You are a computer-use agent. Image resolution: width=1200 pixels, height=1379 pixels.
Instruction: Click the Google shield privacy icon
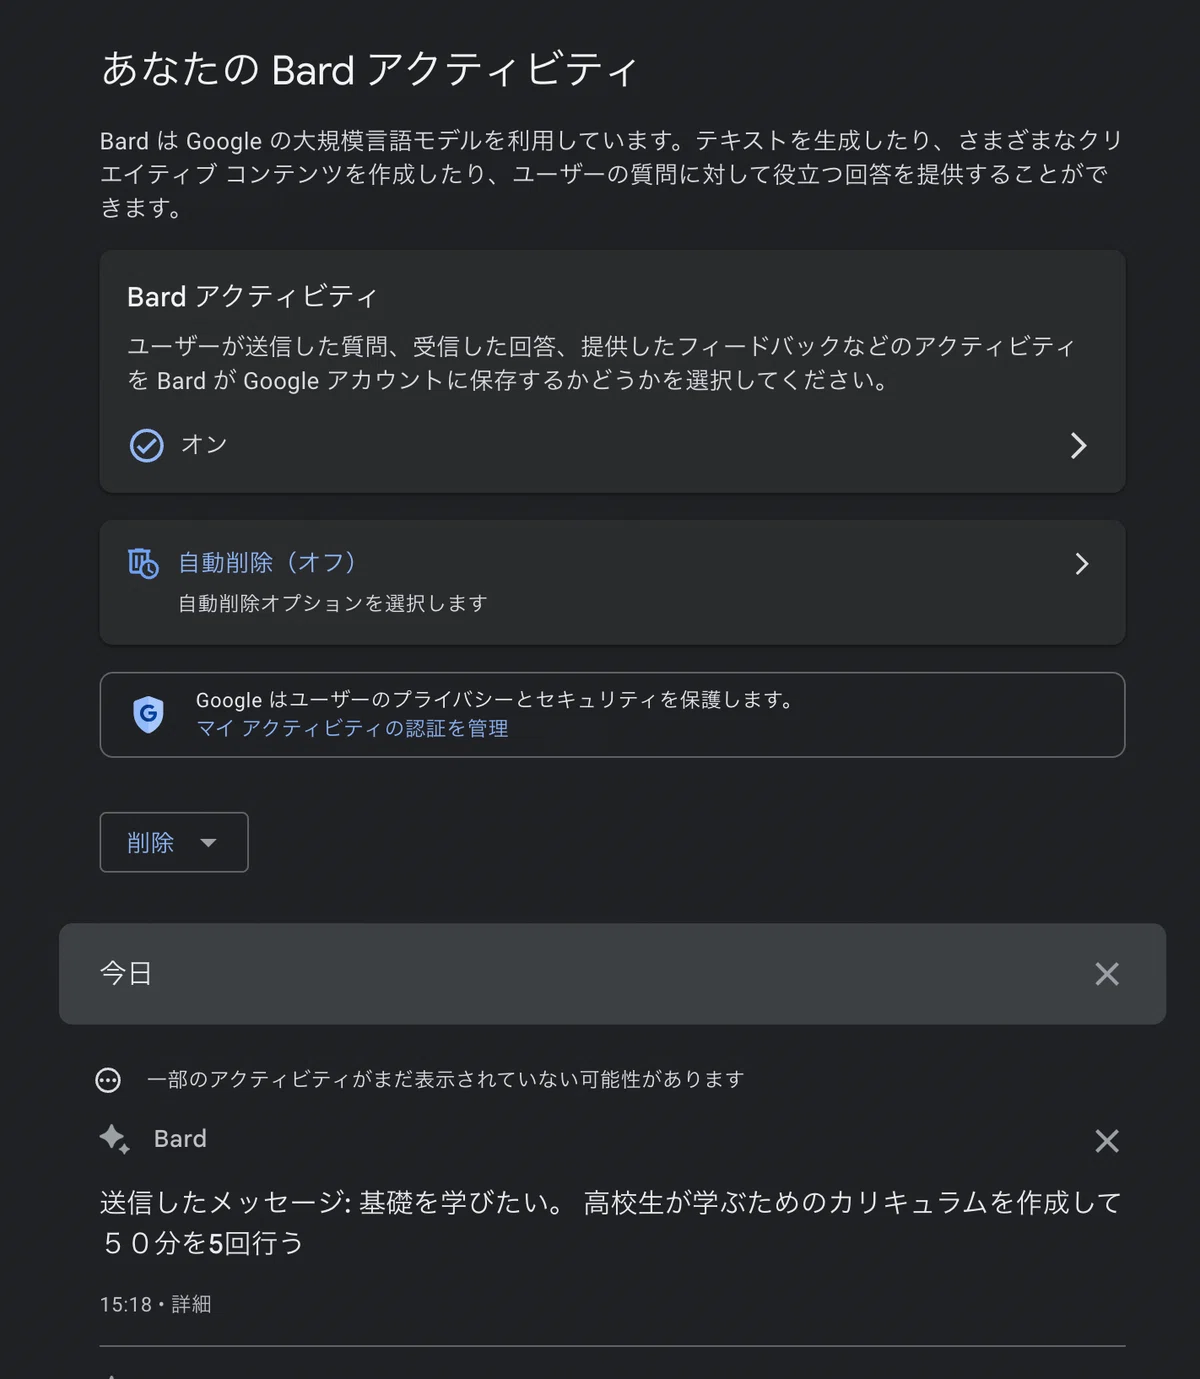pyautogui.click(x=148, y=714)
